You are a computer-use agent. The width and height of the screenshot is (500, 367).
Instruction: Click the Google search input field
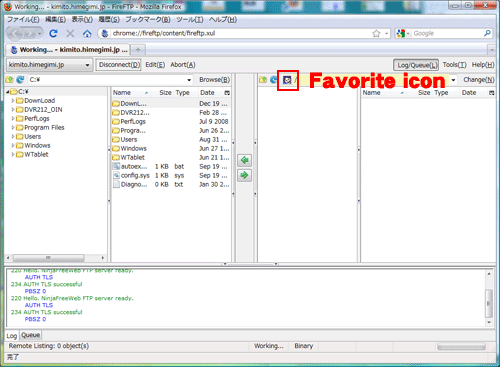coord(446,33)
